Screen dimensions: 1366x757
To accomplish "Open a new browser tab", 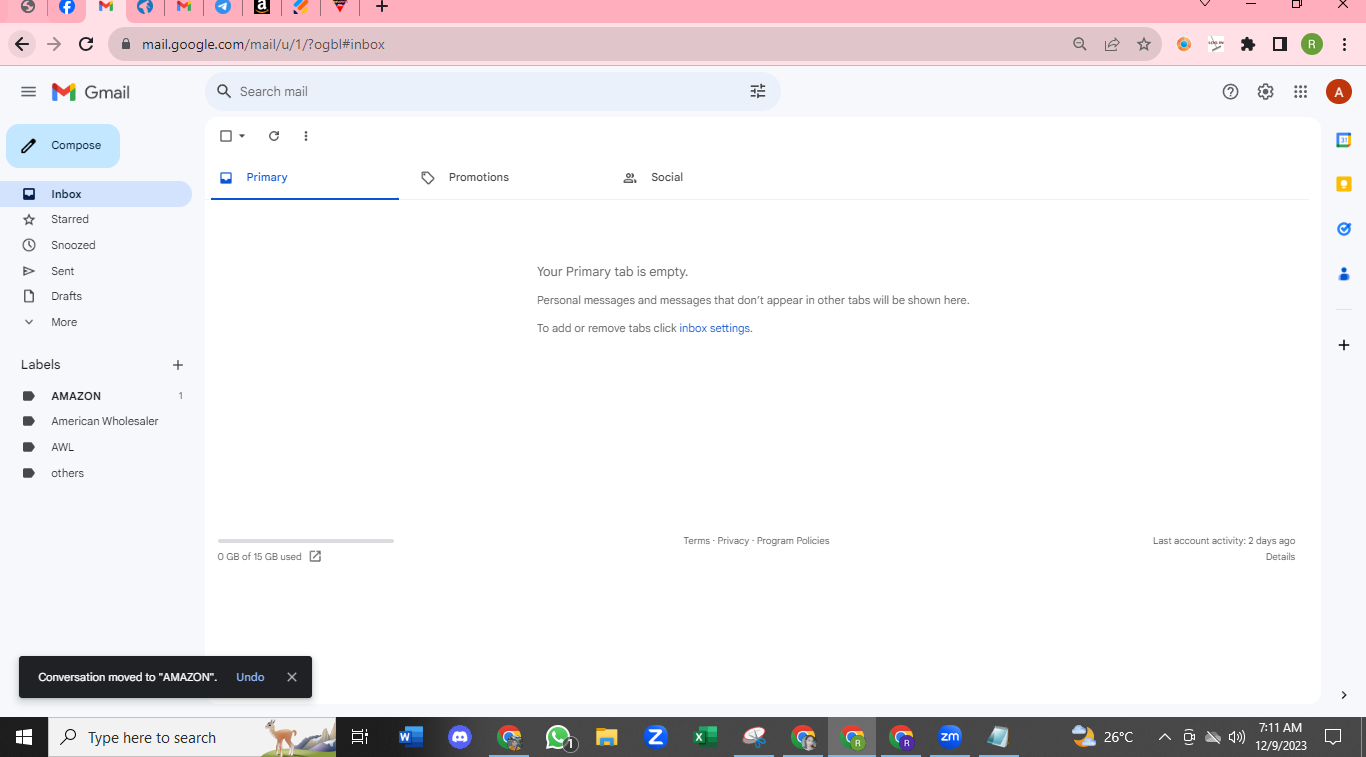I will 381,7.
